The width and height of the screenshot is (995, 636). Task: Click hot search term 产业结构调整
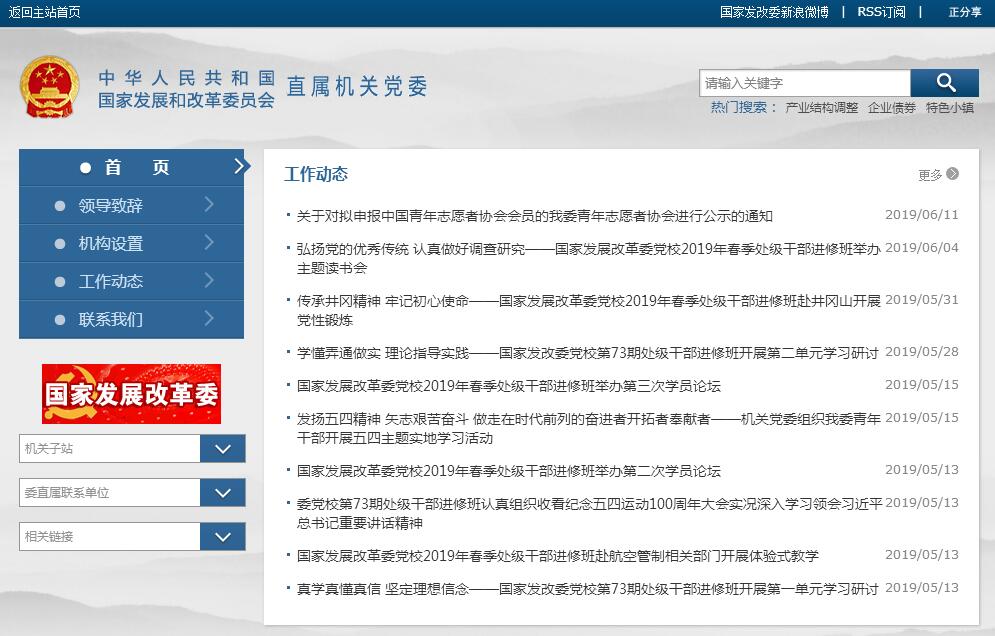(x=821, y=108)
